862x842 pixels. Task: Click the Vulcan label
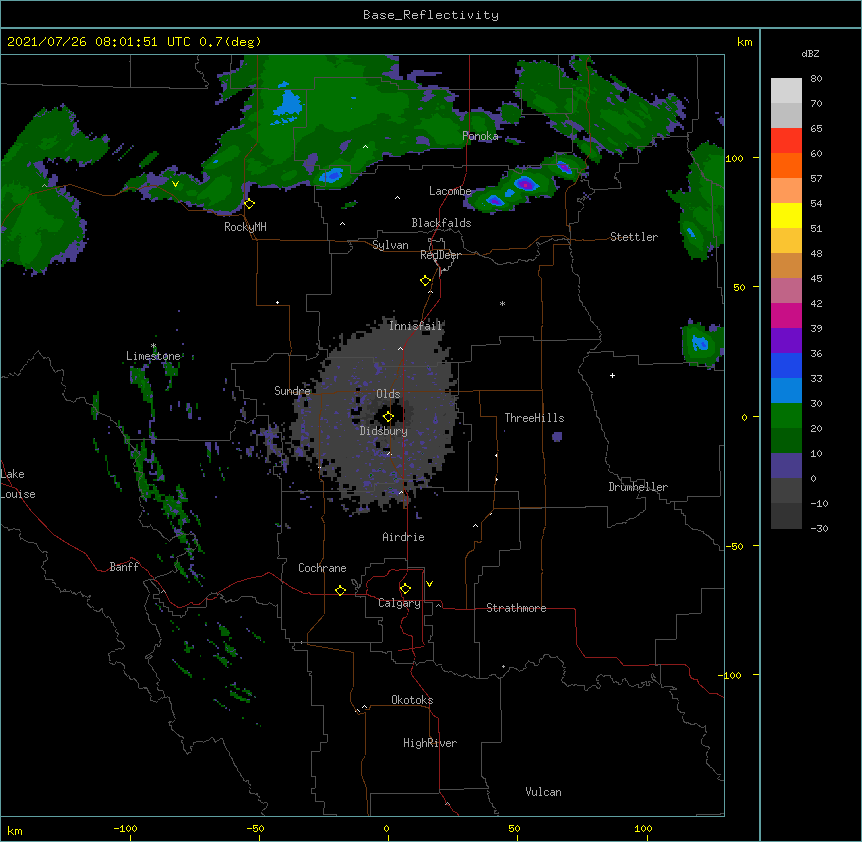tap(543, 792)
